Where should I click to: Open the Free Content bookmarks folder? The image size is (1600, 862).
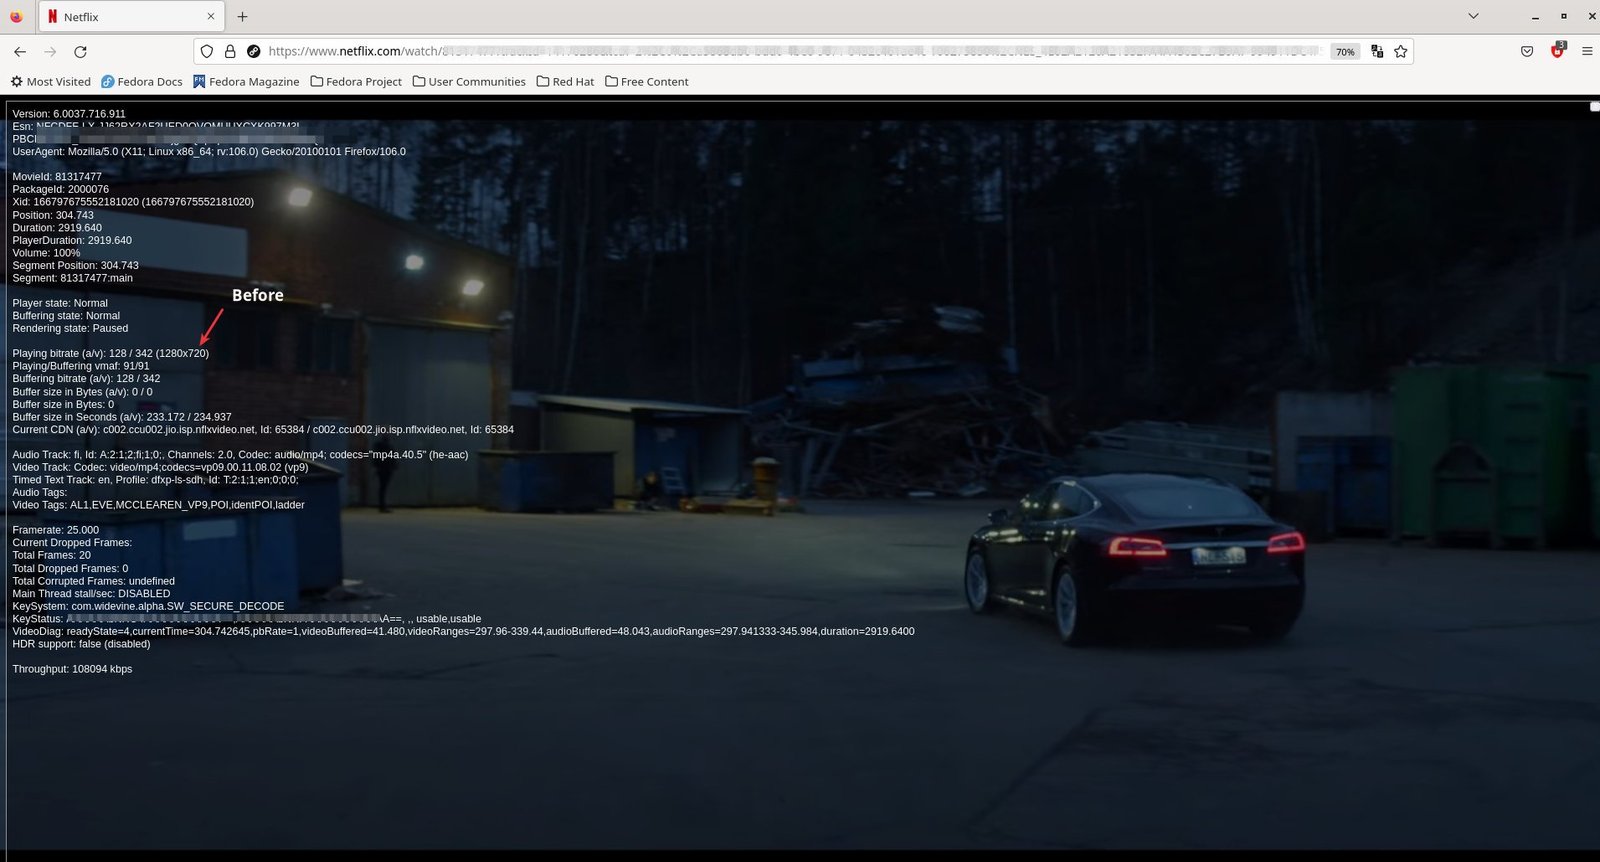[x=647, y=81]
